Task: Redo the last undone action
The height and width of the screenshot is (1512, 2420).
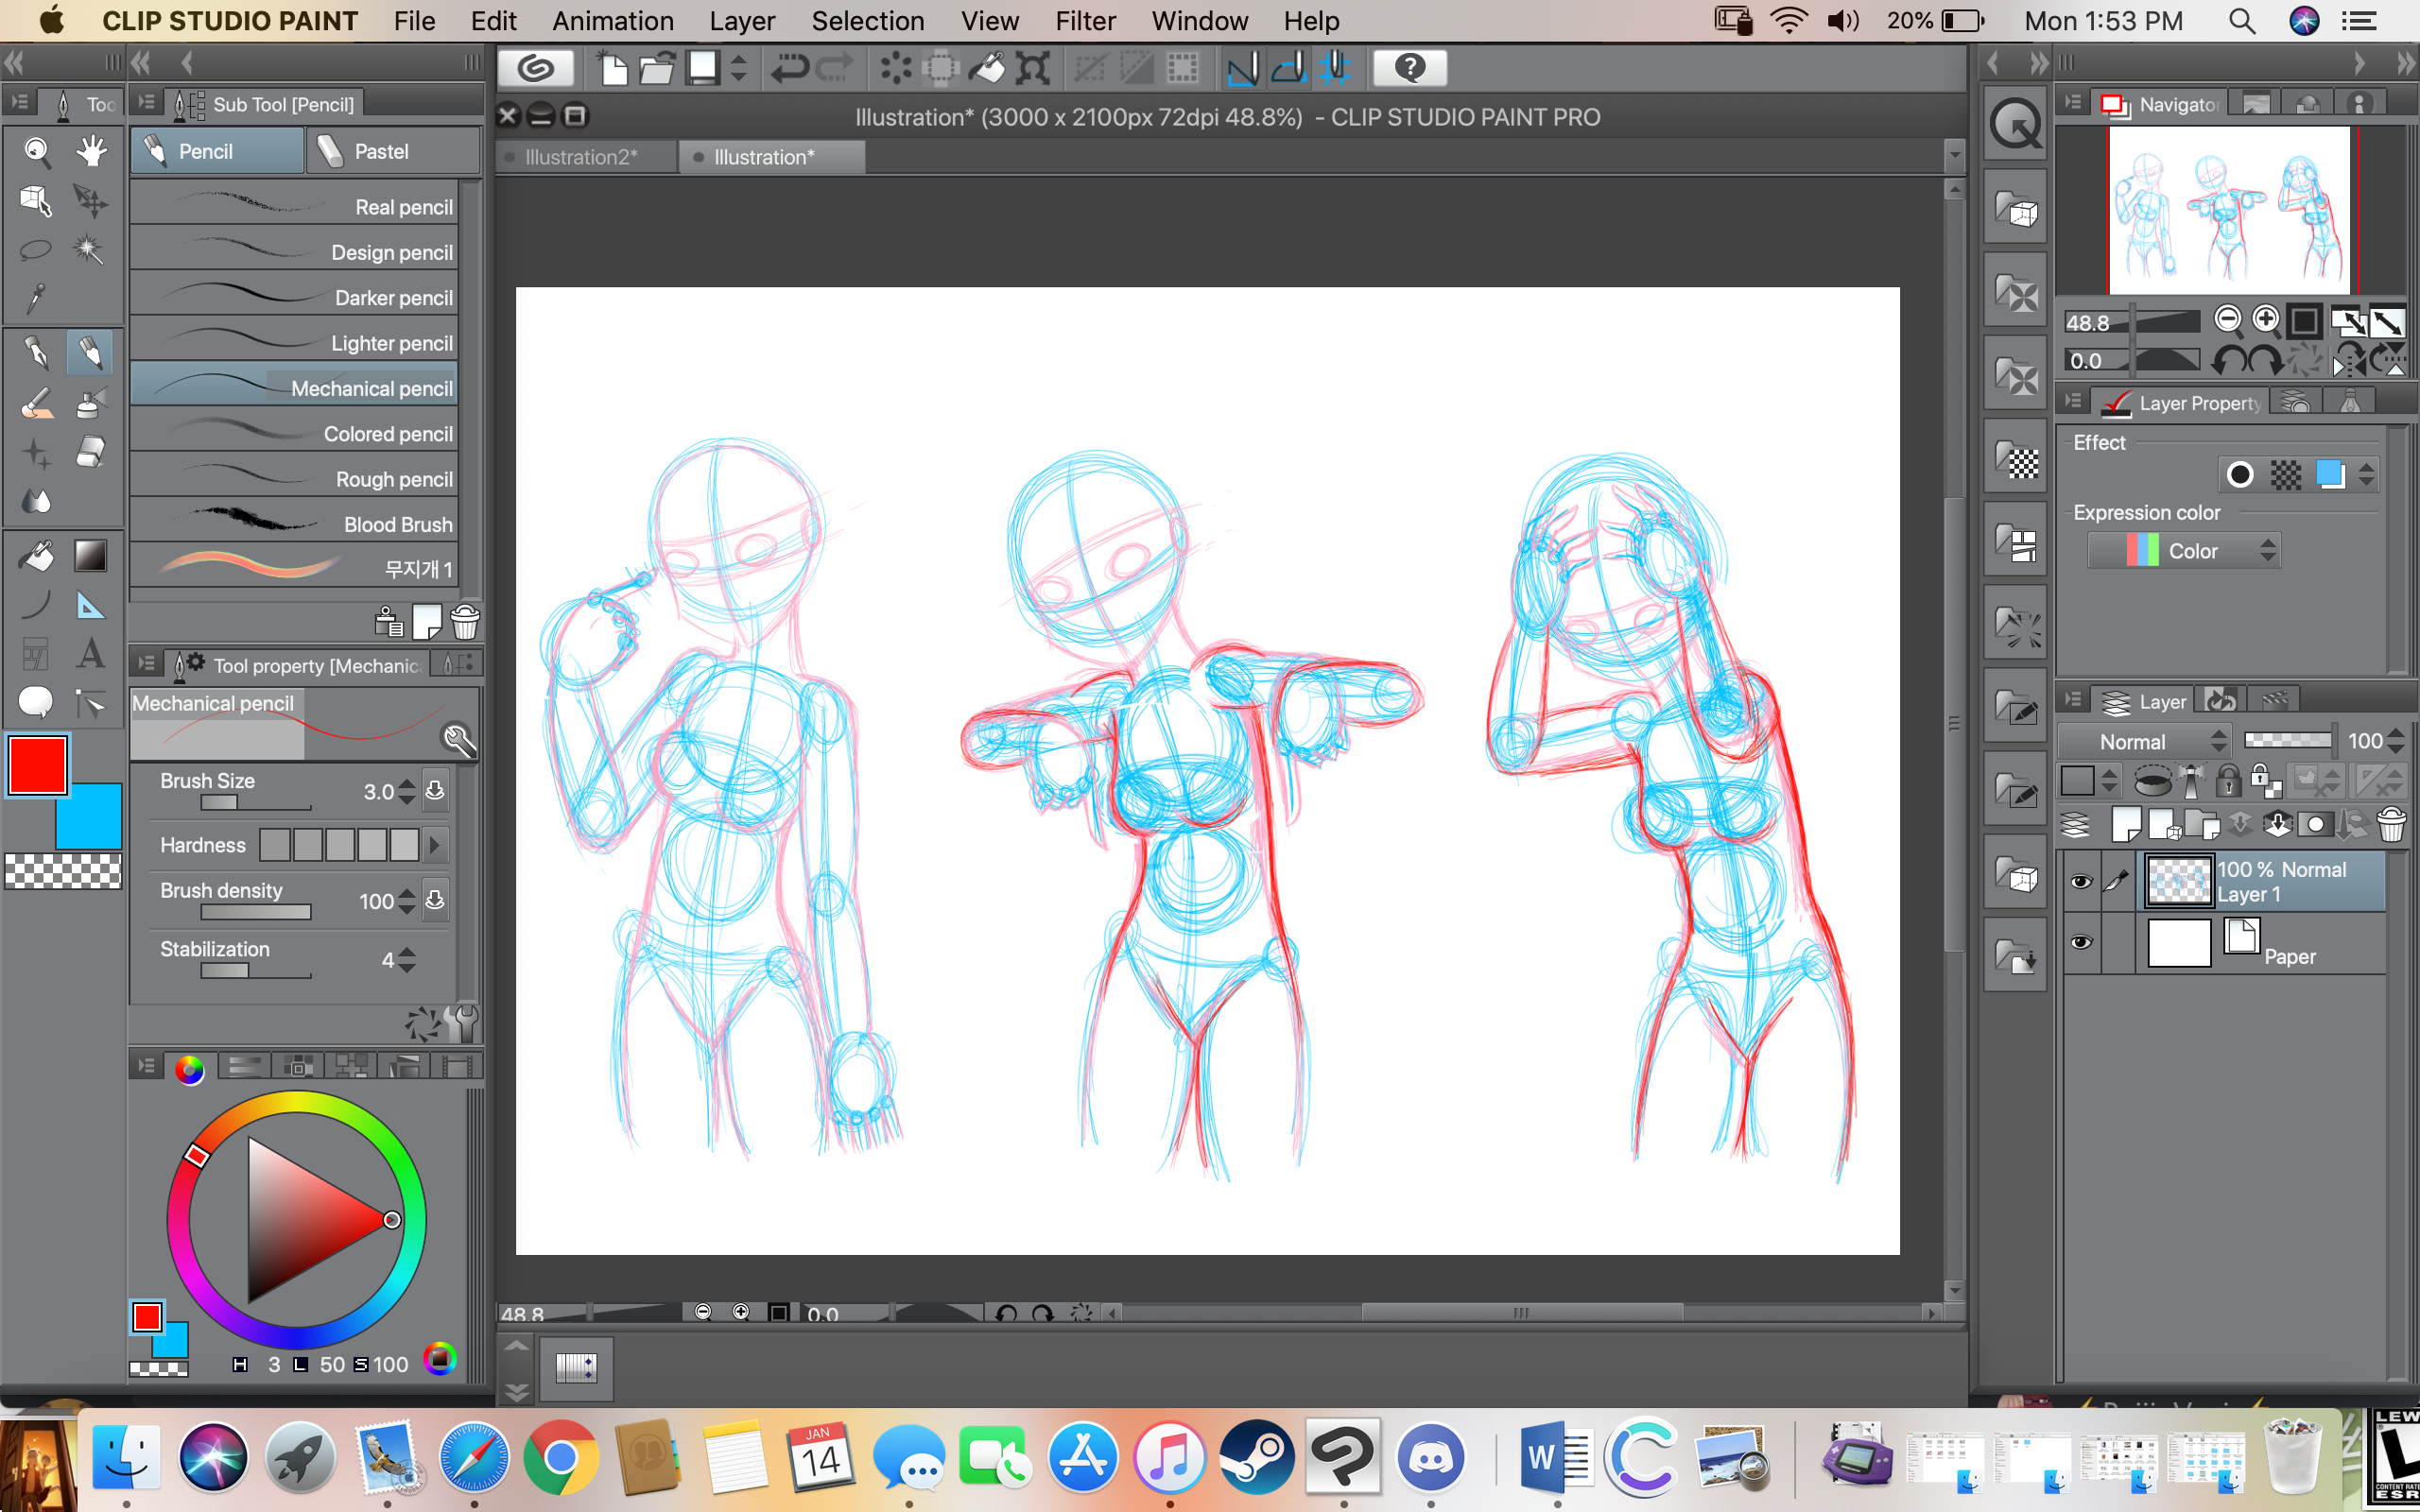Action: click(x=834, y=68)
